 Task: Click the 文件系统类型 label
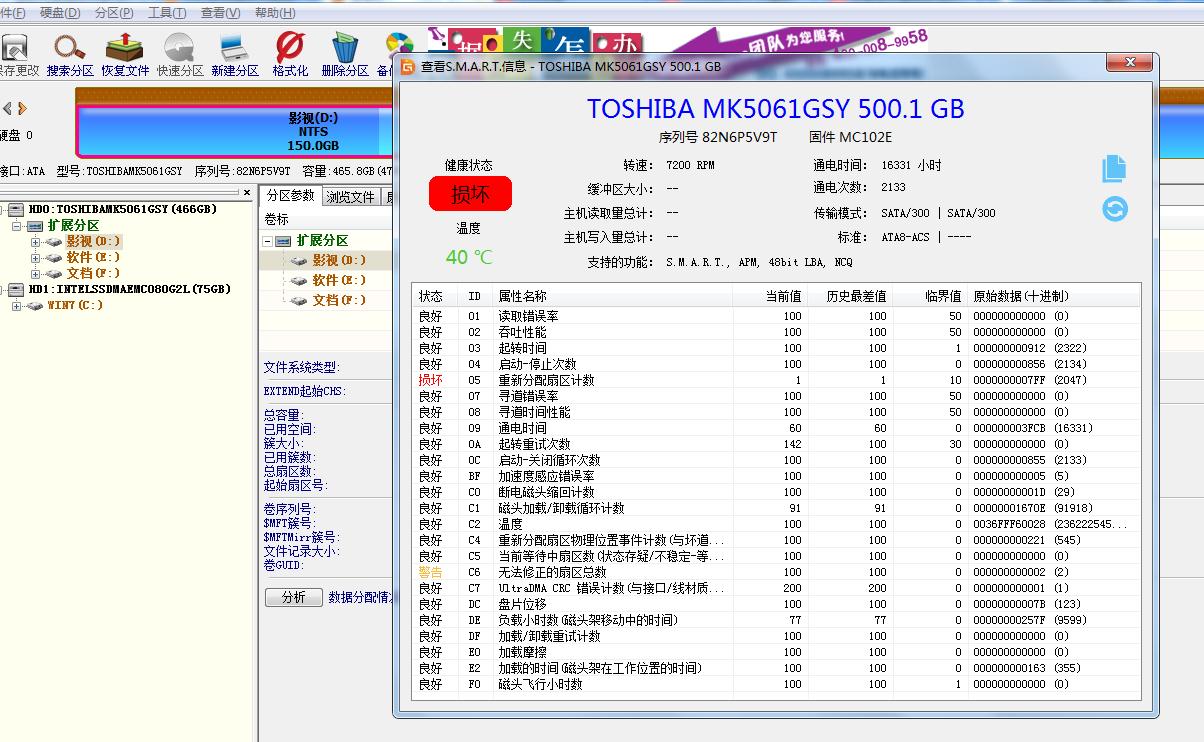point(301,368)
